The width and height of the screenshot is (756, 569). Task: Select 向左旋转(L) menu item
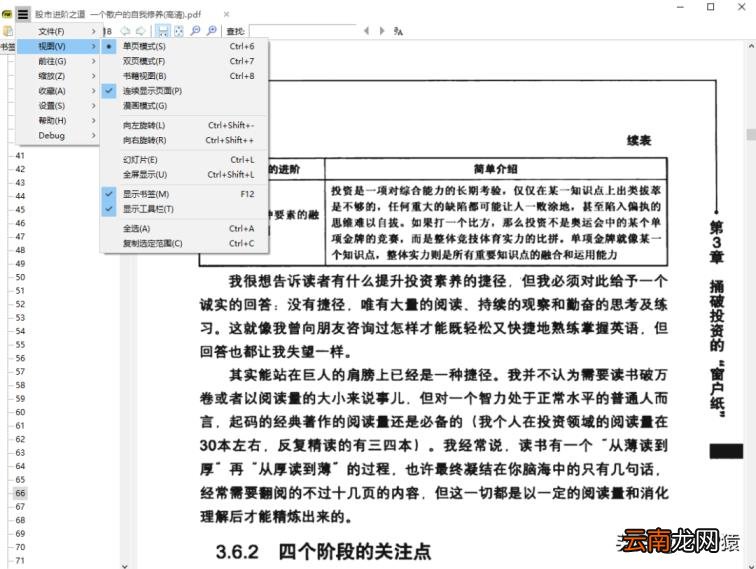184,125
